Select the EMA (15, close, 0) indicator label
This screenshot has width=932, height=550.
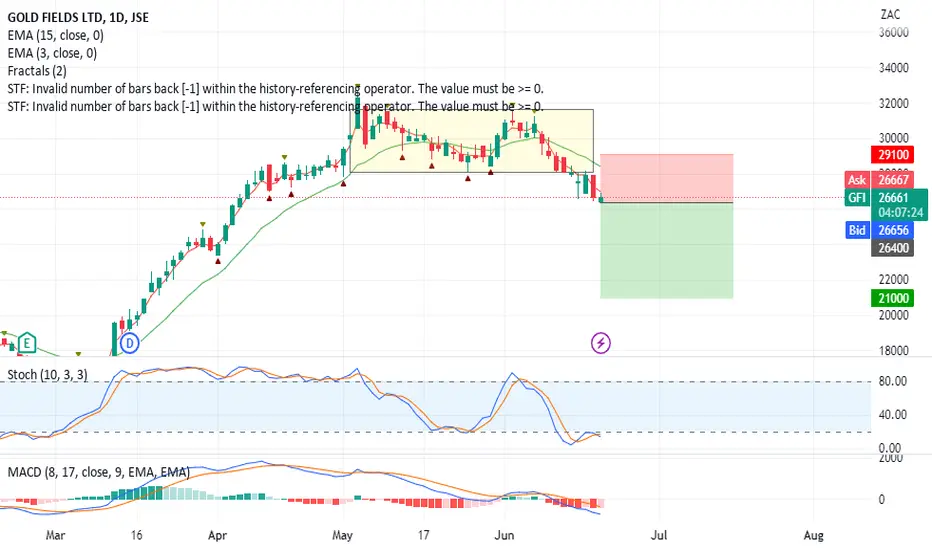point(56,35)
